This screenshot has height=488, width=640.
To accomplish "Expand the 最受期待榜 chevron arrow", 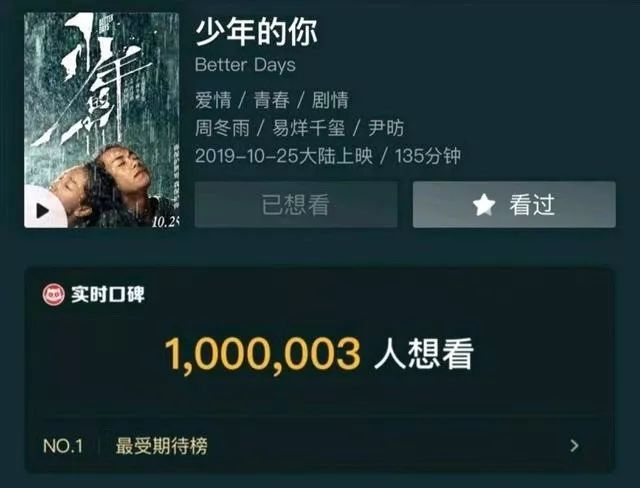I will pyautogui.click(x=574, y=445).
